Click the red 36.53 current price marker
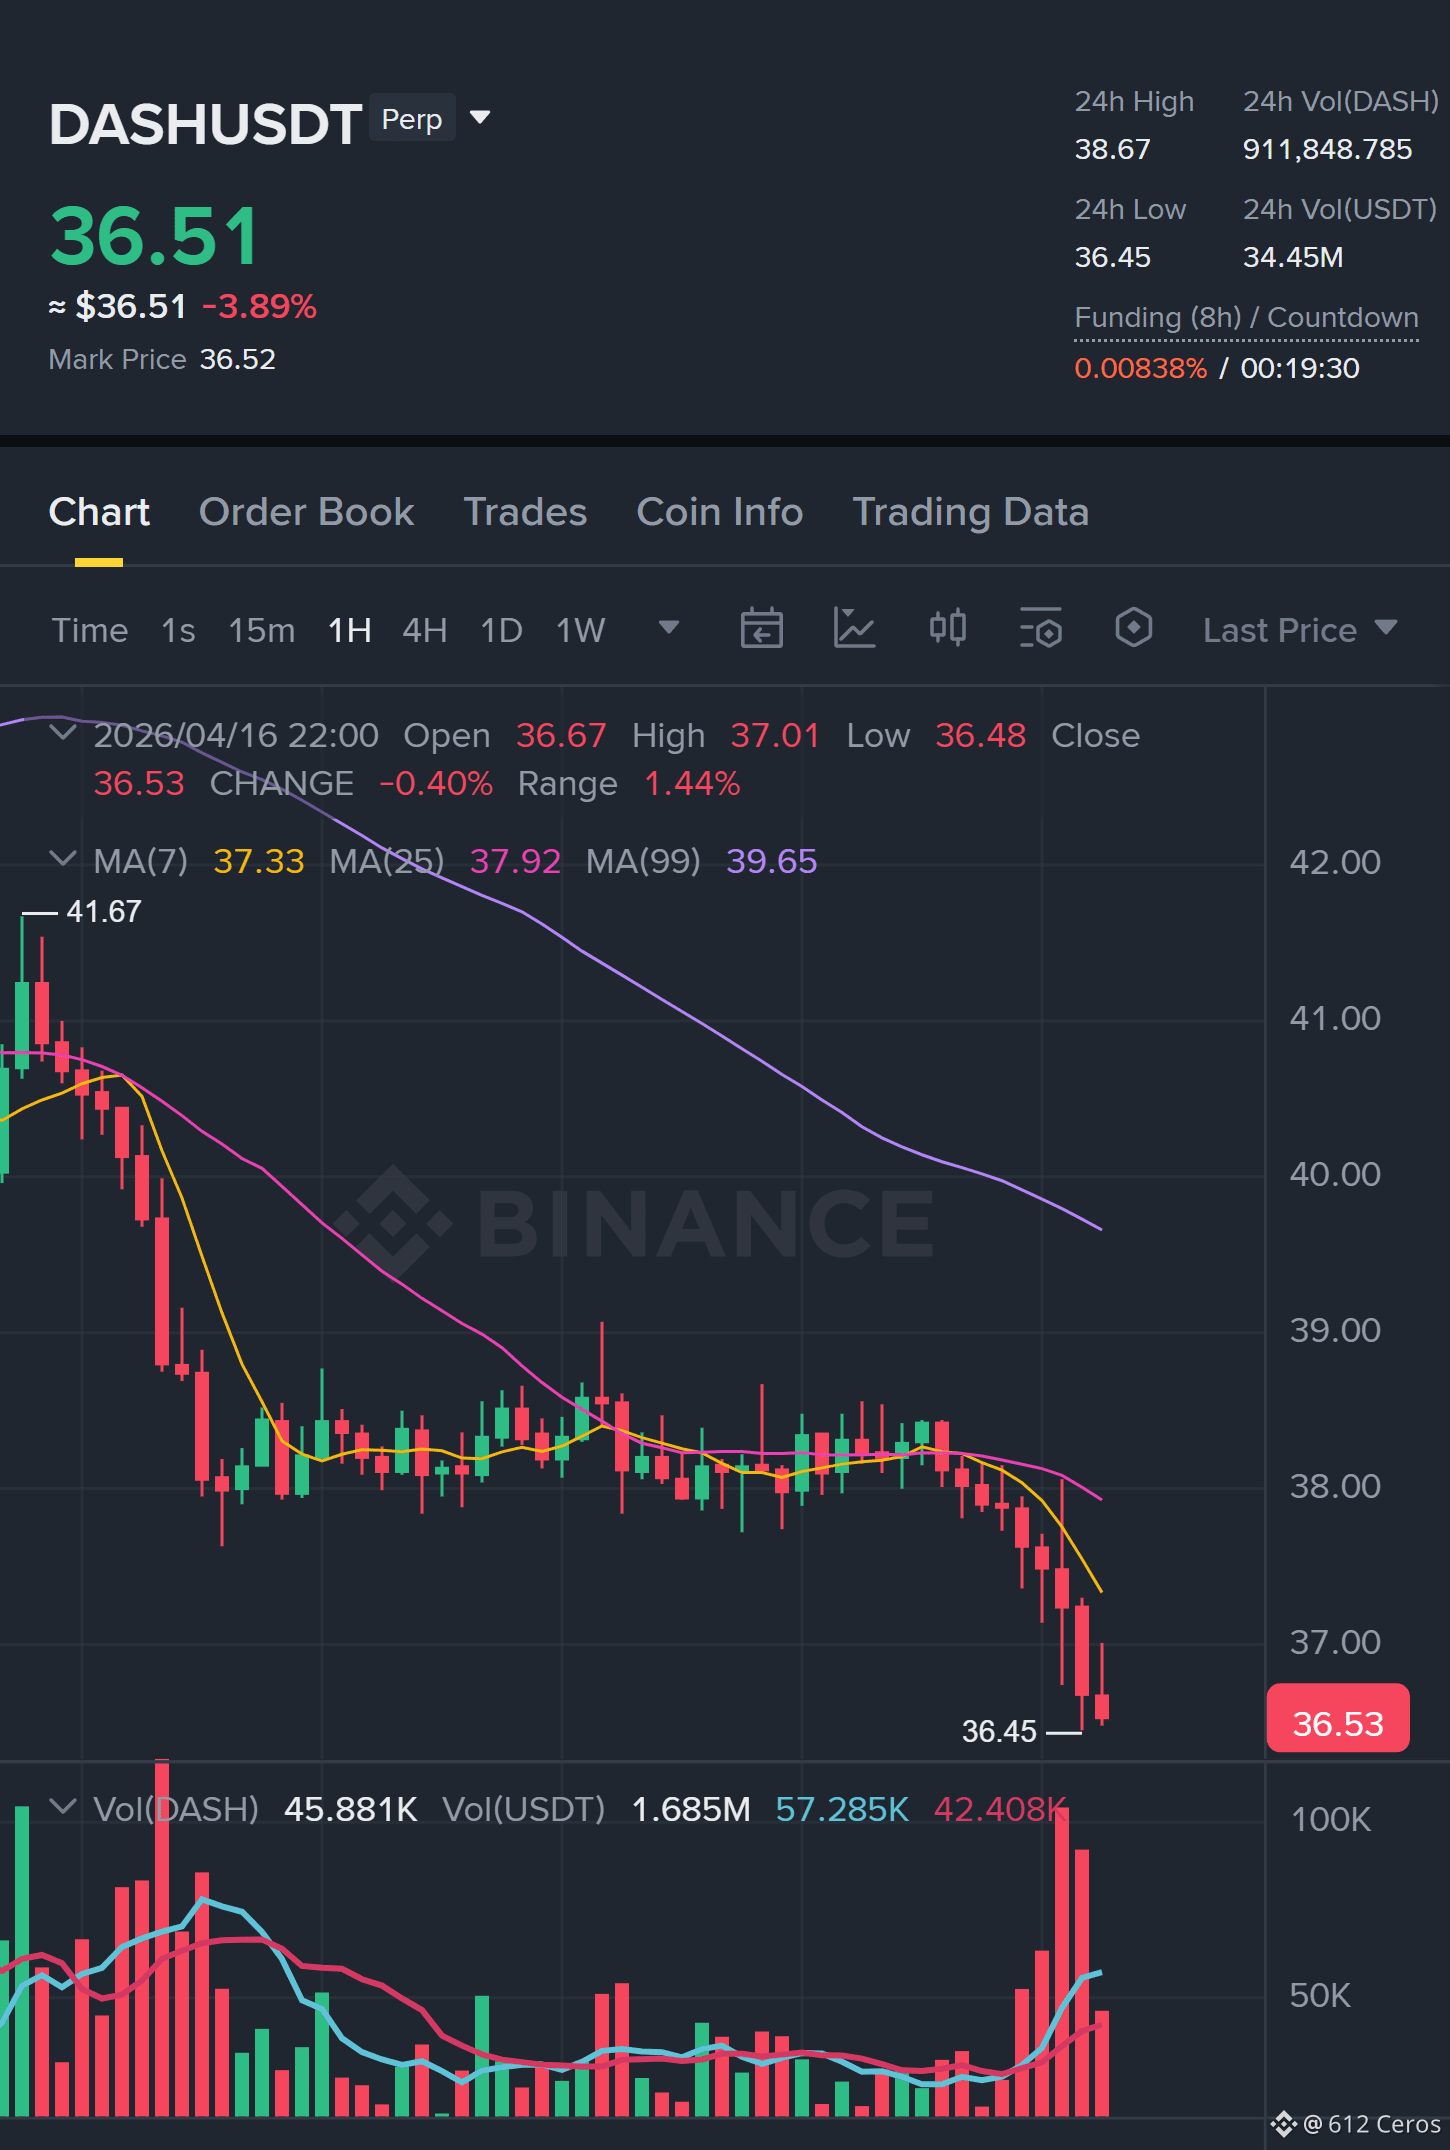 click(x=1338, y=1719)
